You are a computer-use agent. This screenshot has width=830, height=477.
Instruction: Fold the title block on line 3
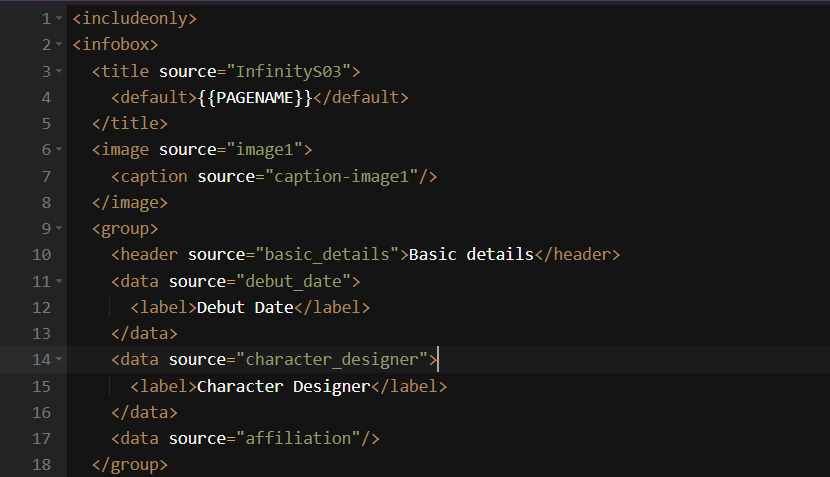click(x=59, y=70)
